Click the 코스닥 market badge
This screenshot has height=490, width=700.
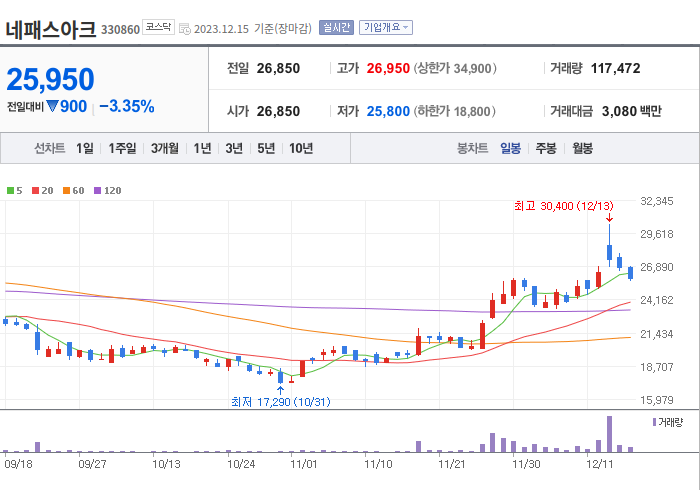158,27
